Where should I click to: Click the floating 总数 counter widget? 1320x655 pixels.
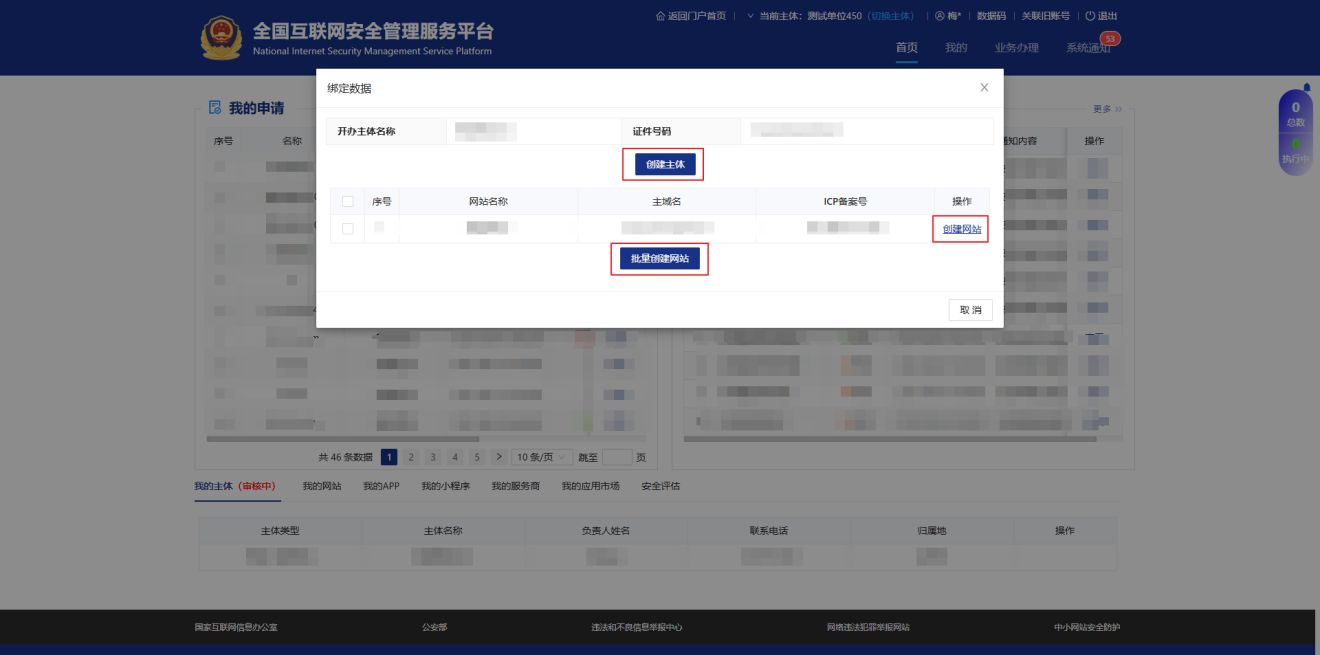pyautogui.click(x=1296, y=113)
